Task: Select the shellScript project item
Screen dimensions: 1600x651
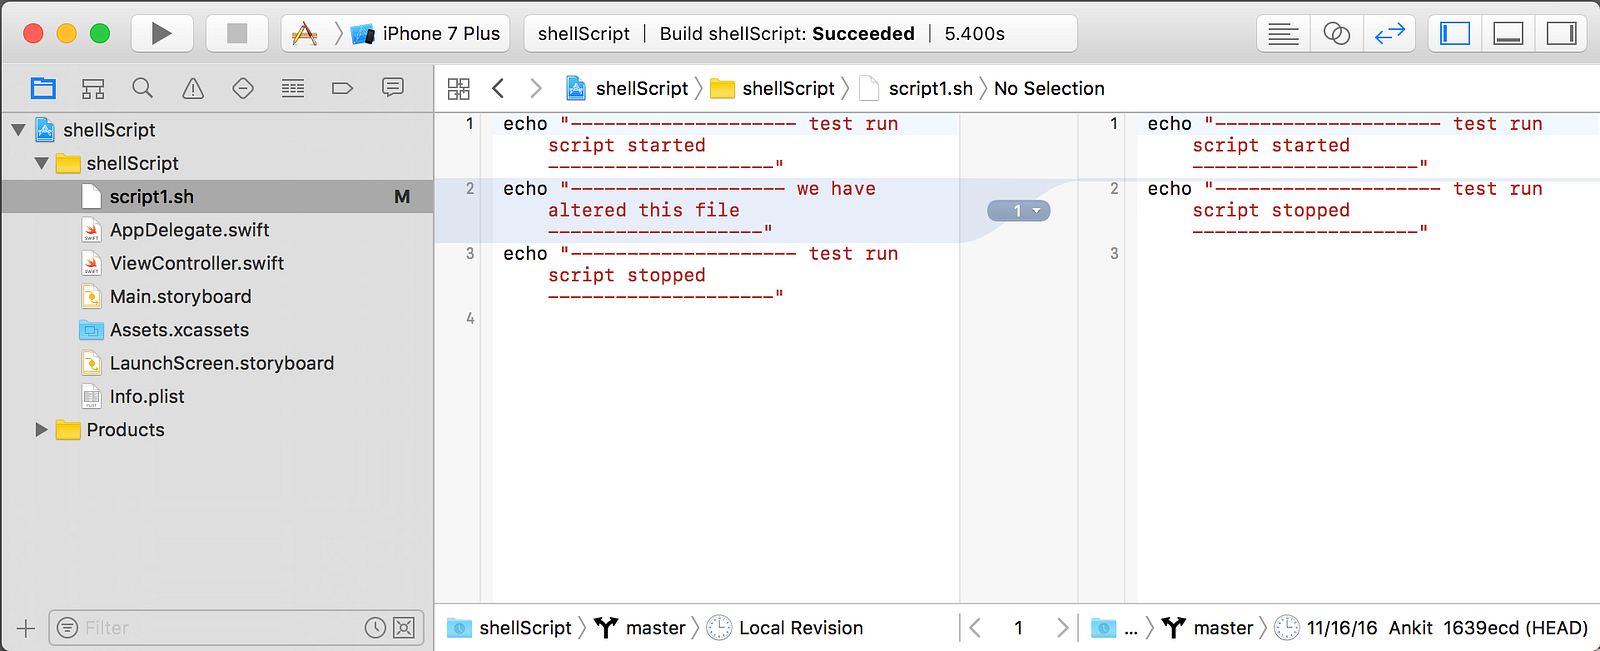Action: [109, 130]
